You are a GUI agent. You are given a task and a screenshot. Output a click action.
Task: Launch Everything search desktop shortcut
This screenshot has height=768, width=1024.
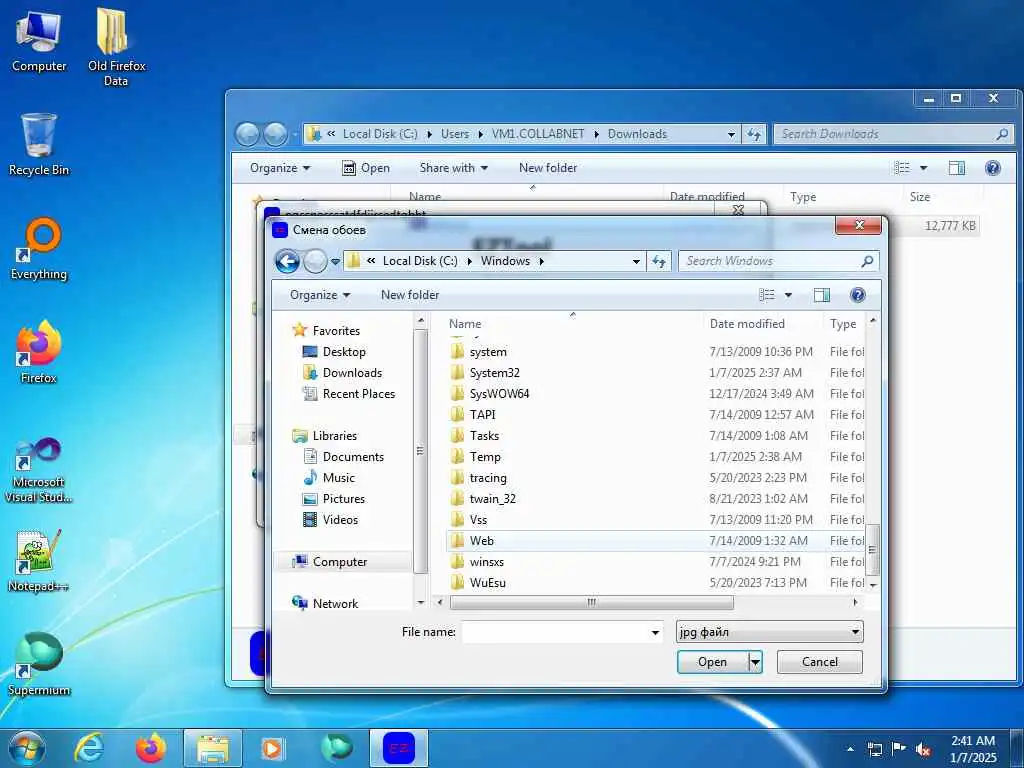tap(39, 249)
